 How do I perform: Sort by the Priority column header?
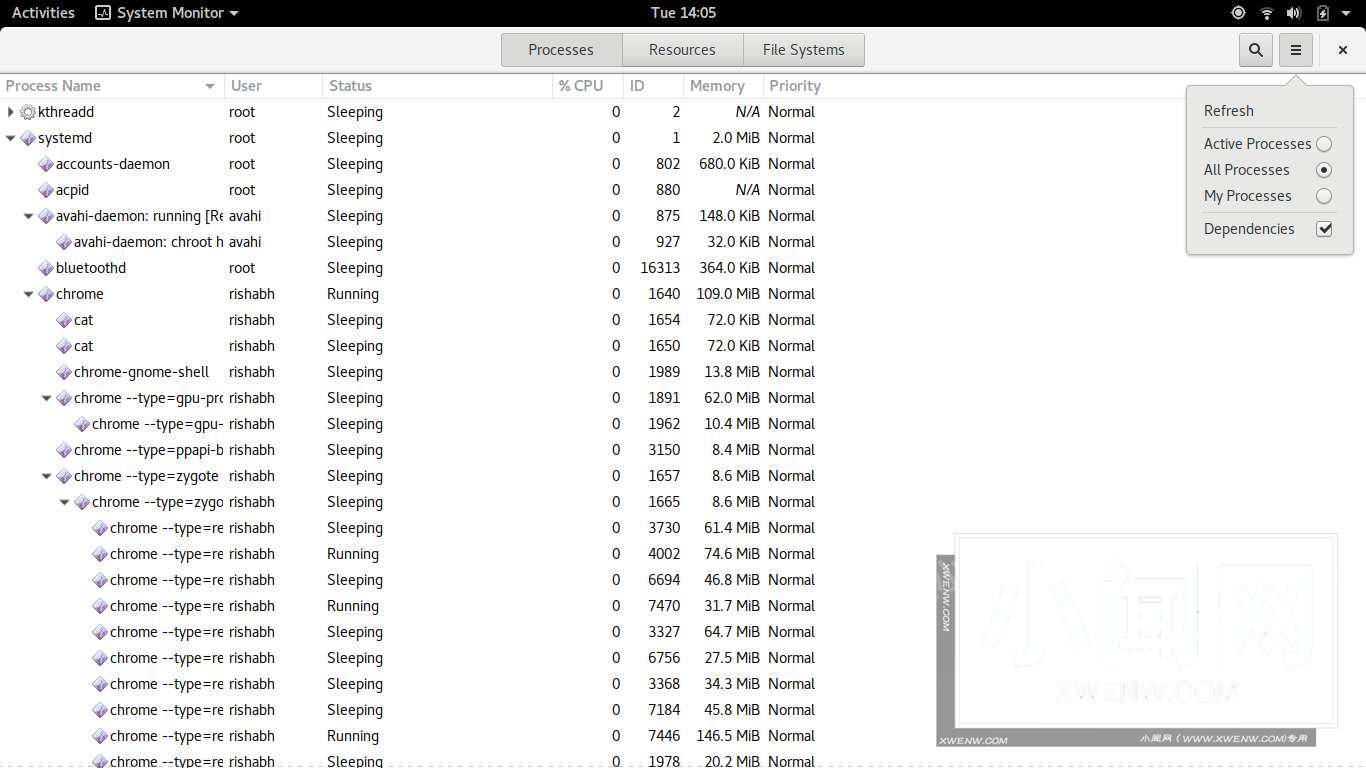click(x=795, y=86)
